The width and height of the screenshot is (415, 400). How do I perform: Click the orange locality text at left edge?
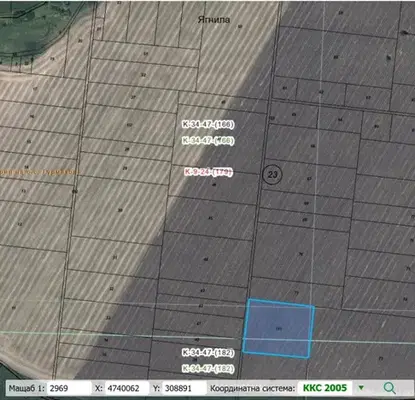click(39, 172)
